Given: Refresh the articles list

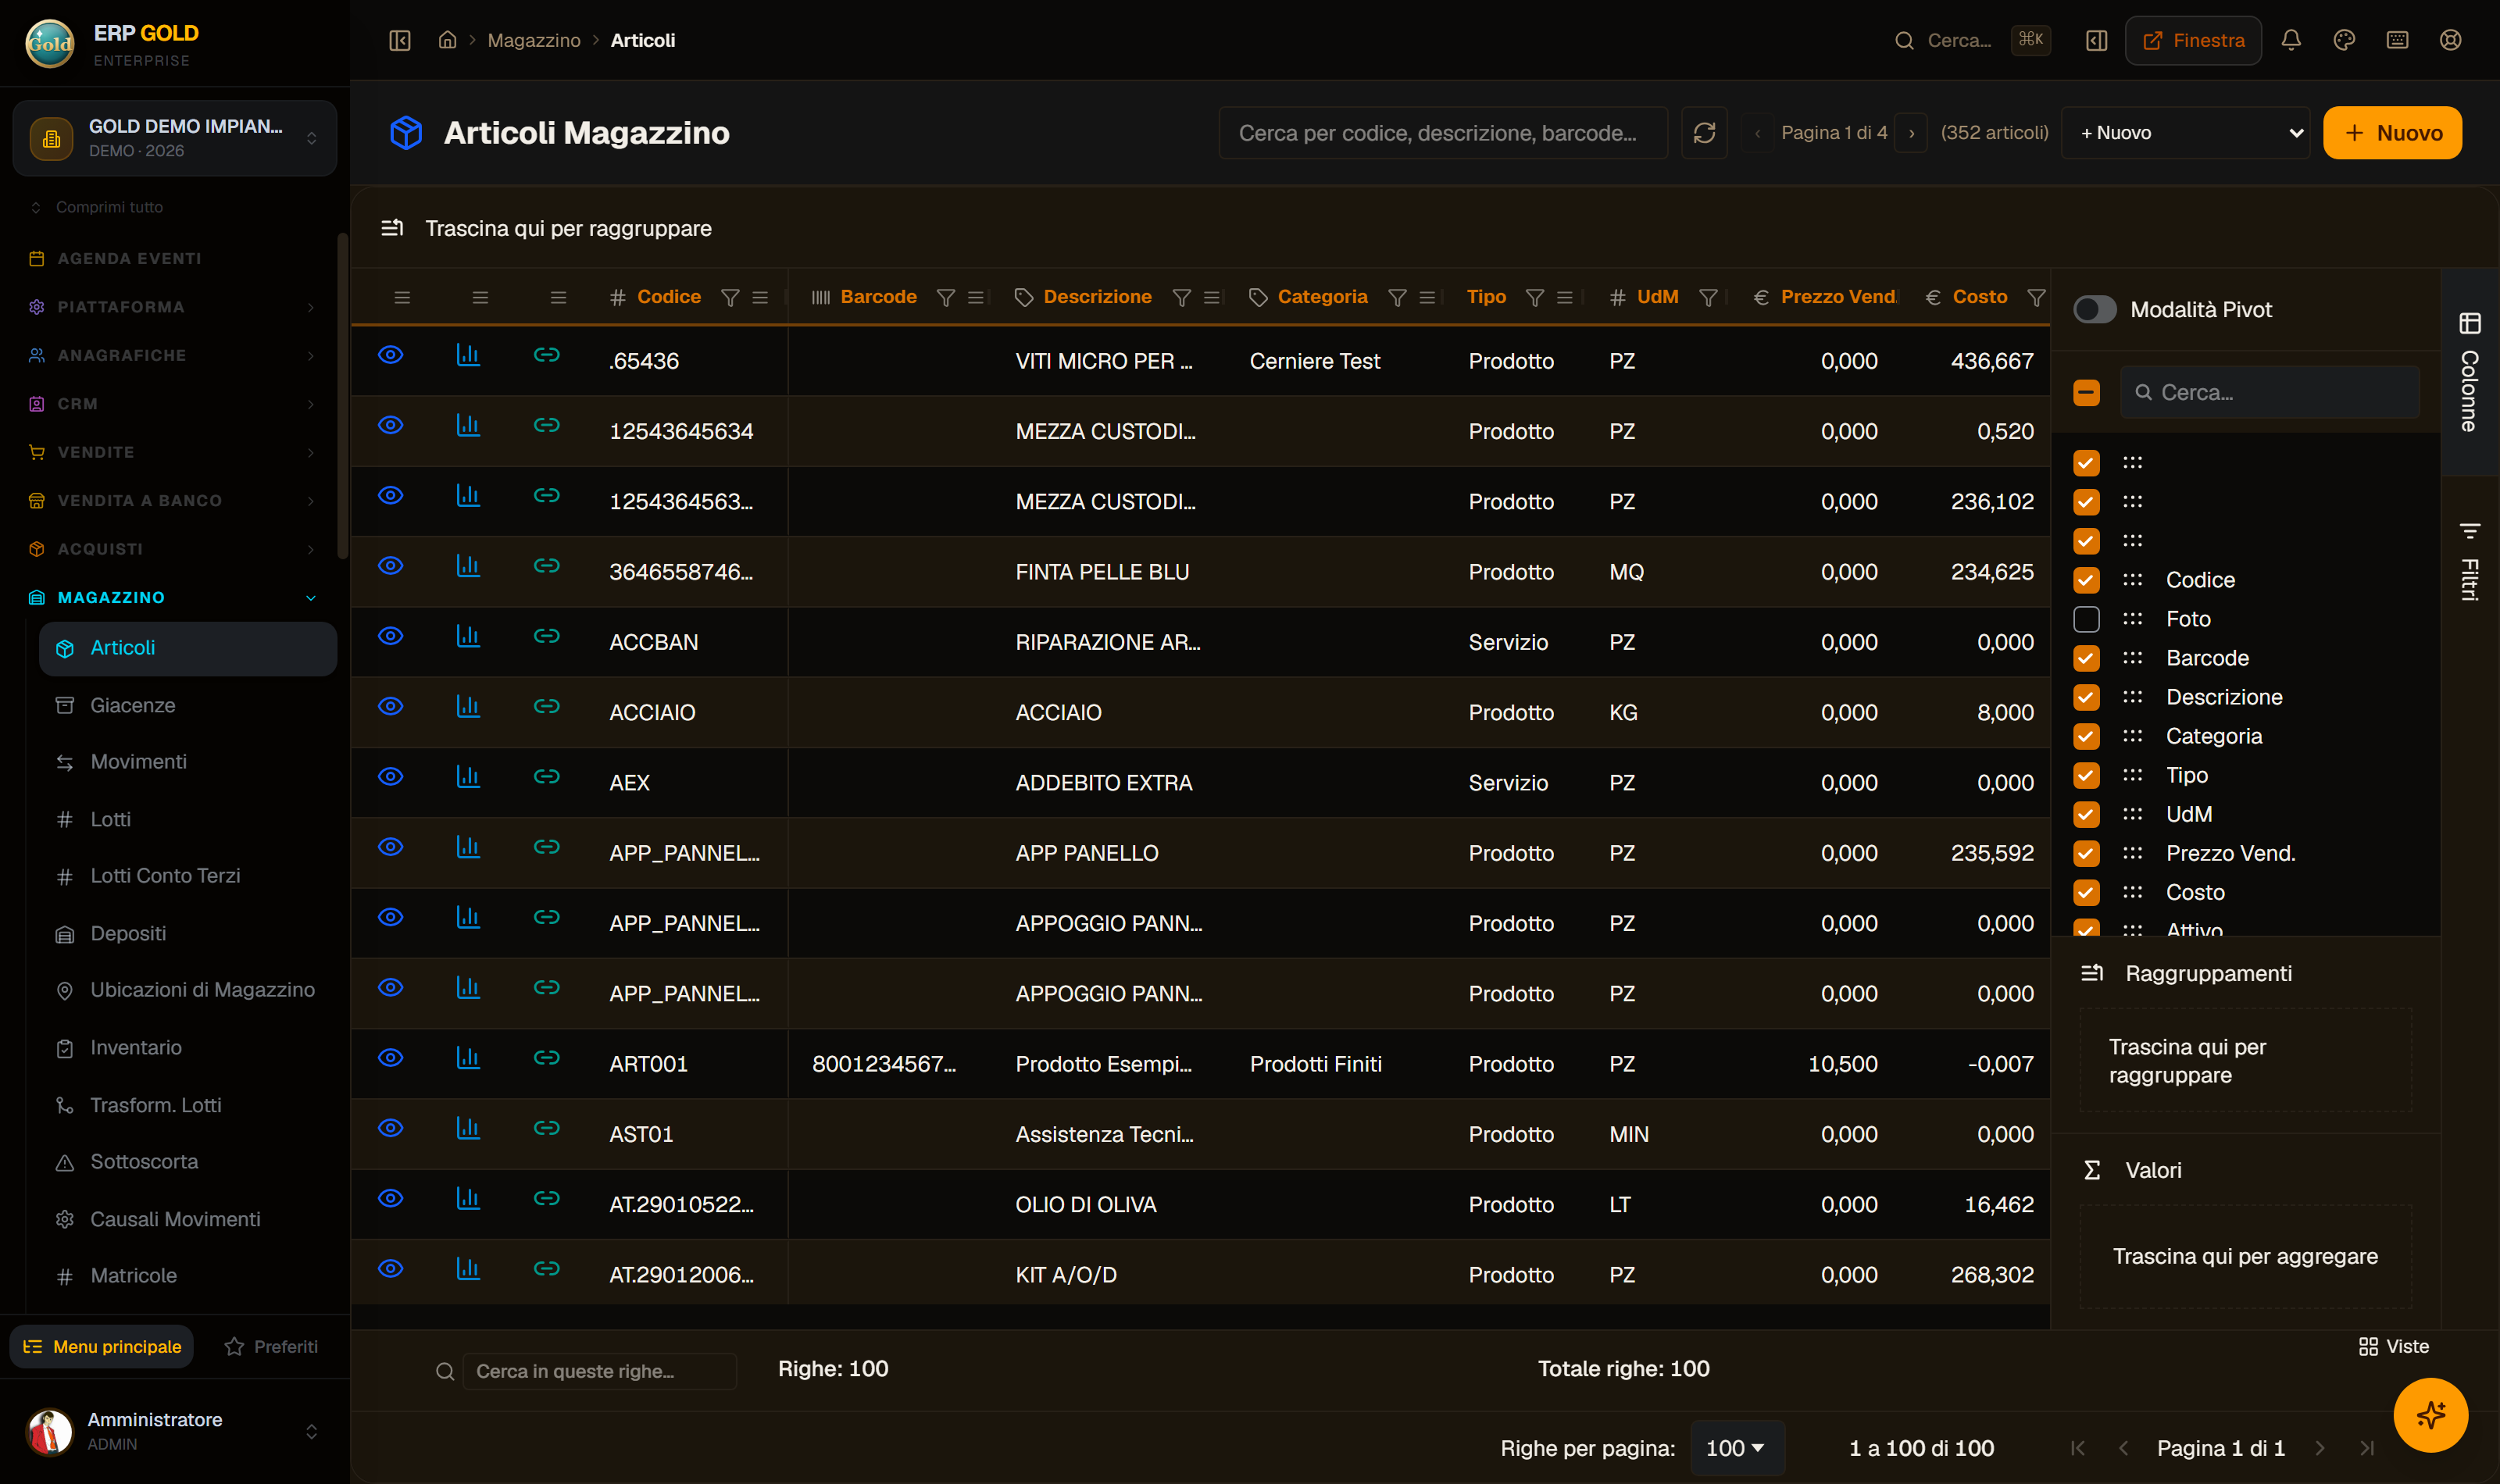Looking at the screenshot, I should coord(1704,133).
